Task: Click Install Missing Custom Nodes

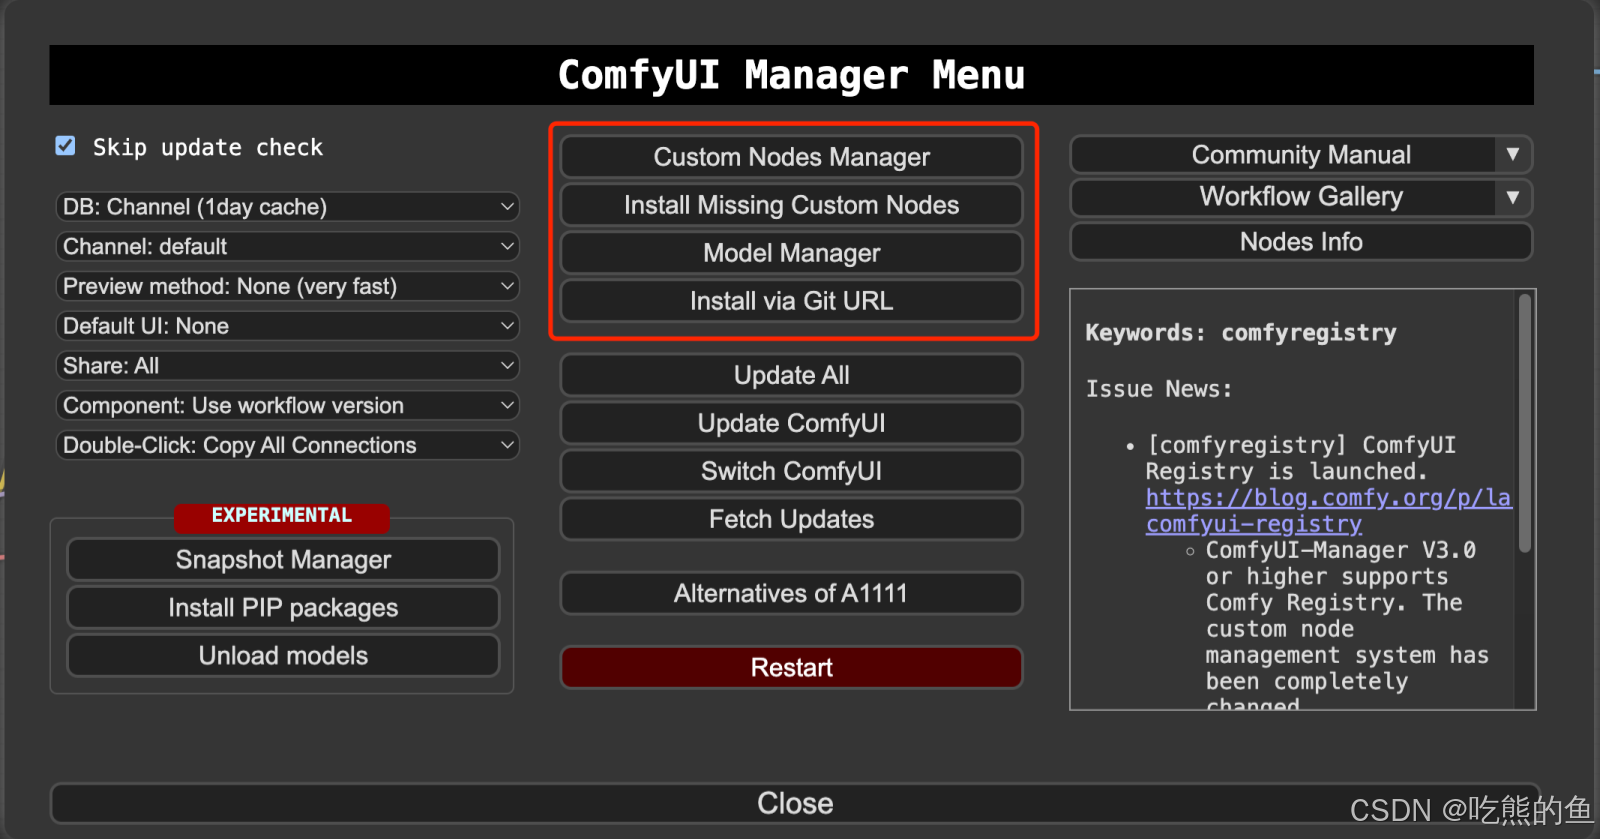Action: [x=791, y=205]
